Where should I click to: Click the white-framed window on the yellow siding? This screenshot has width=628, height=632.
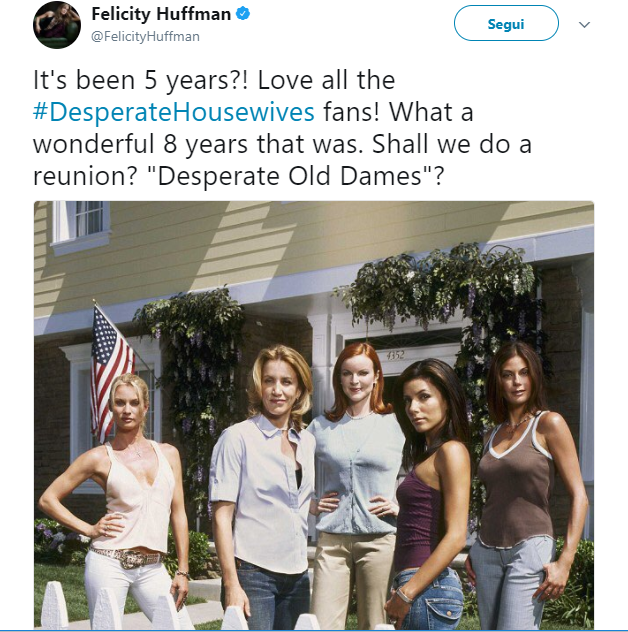(x=81, y=226)
